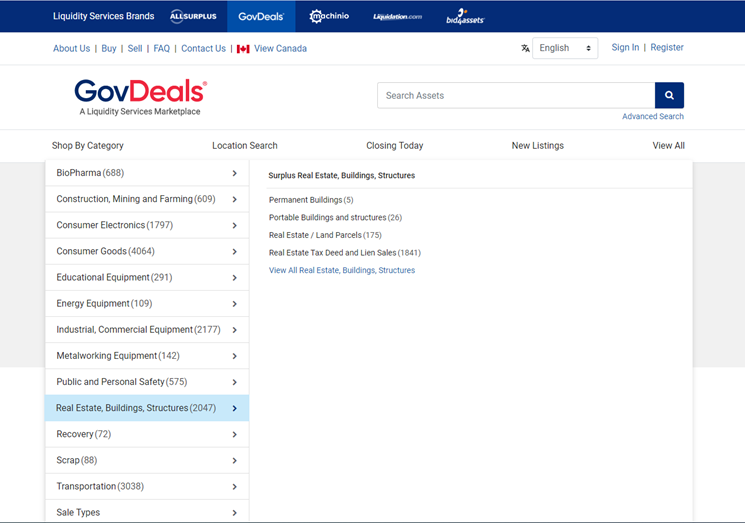The width and height of the screenshot is (745, 523).
Task: Select Energy Equipment (109) category
Action: point(104,304)
